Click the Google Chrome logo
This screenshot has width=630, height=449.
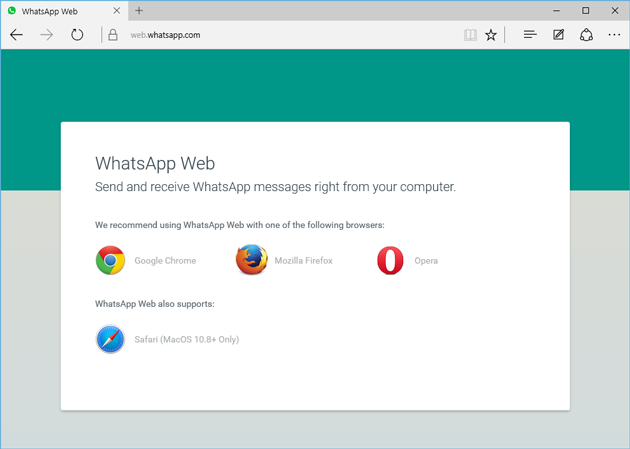tap(110, 260)
